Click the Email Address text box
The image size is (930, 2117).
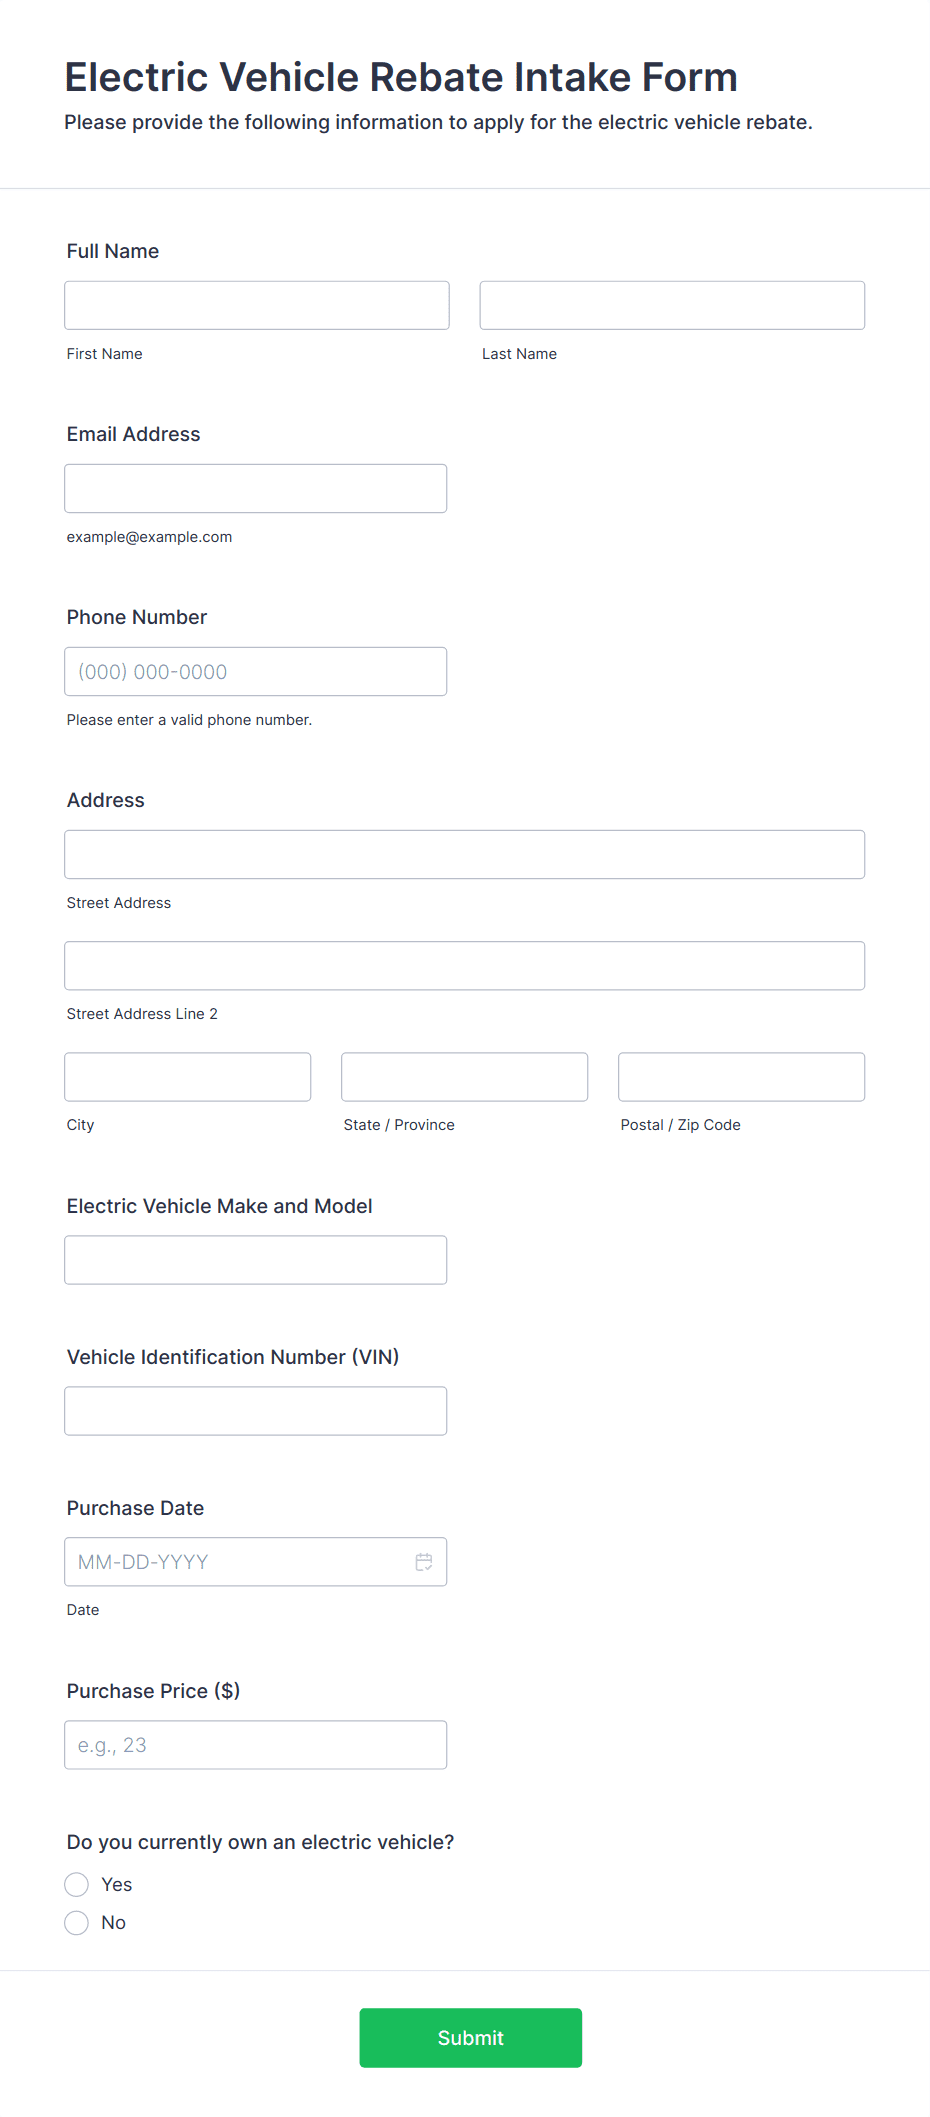coord(256,488)
